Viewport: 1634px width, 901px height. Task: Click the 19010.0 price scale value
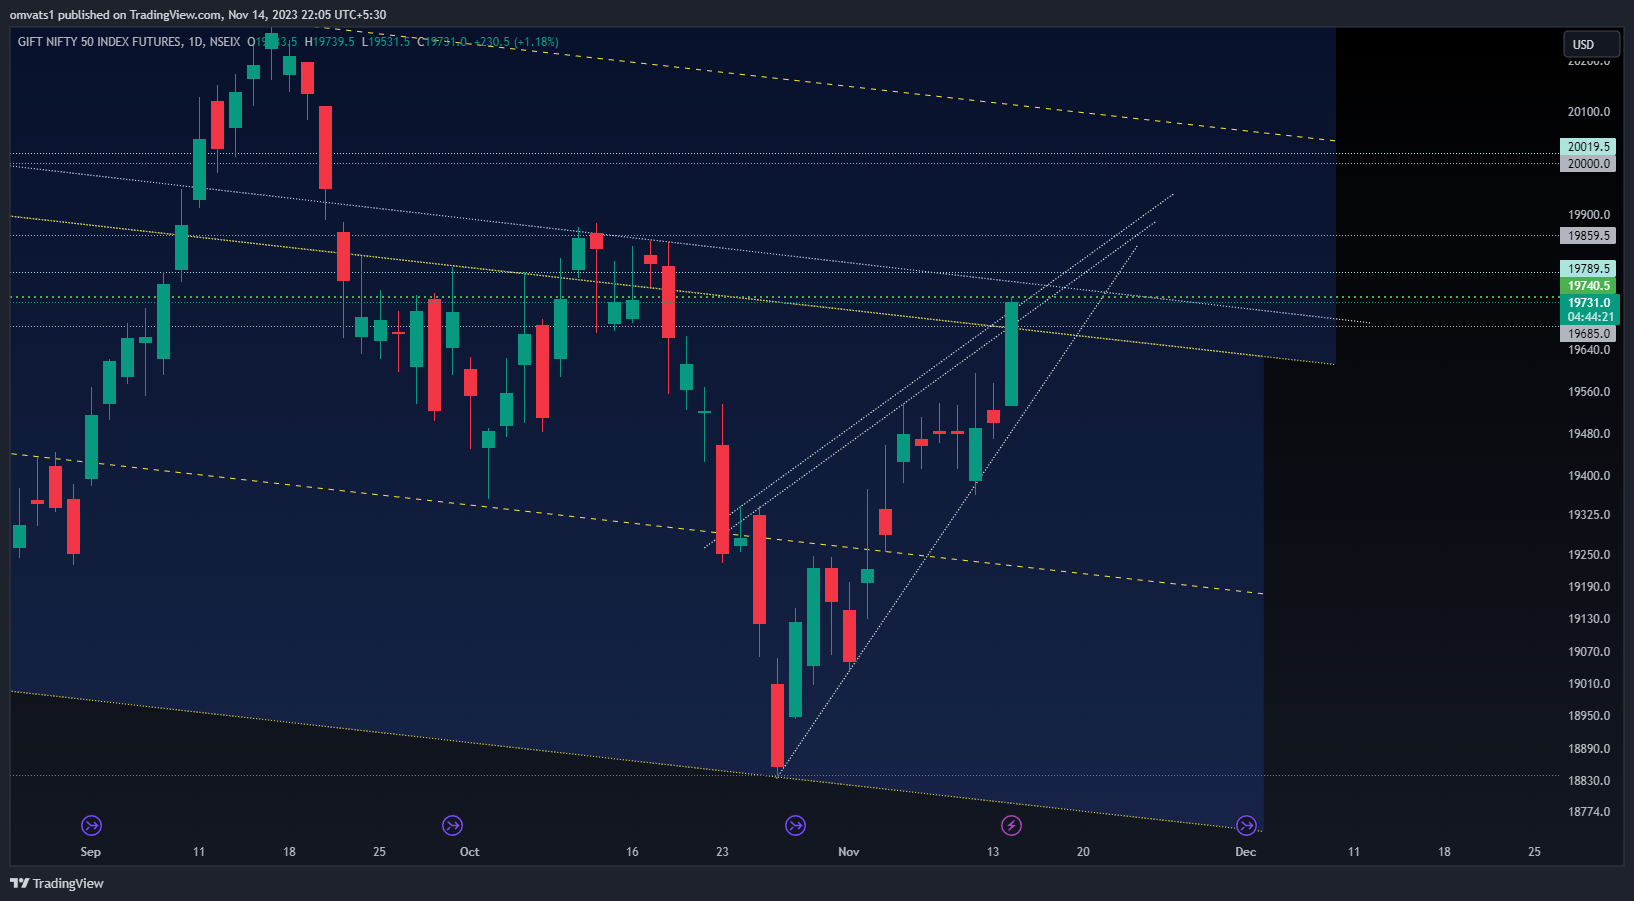(x=1589, y=684)
